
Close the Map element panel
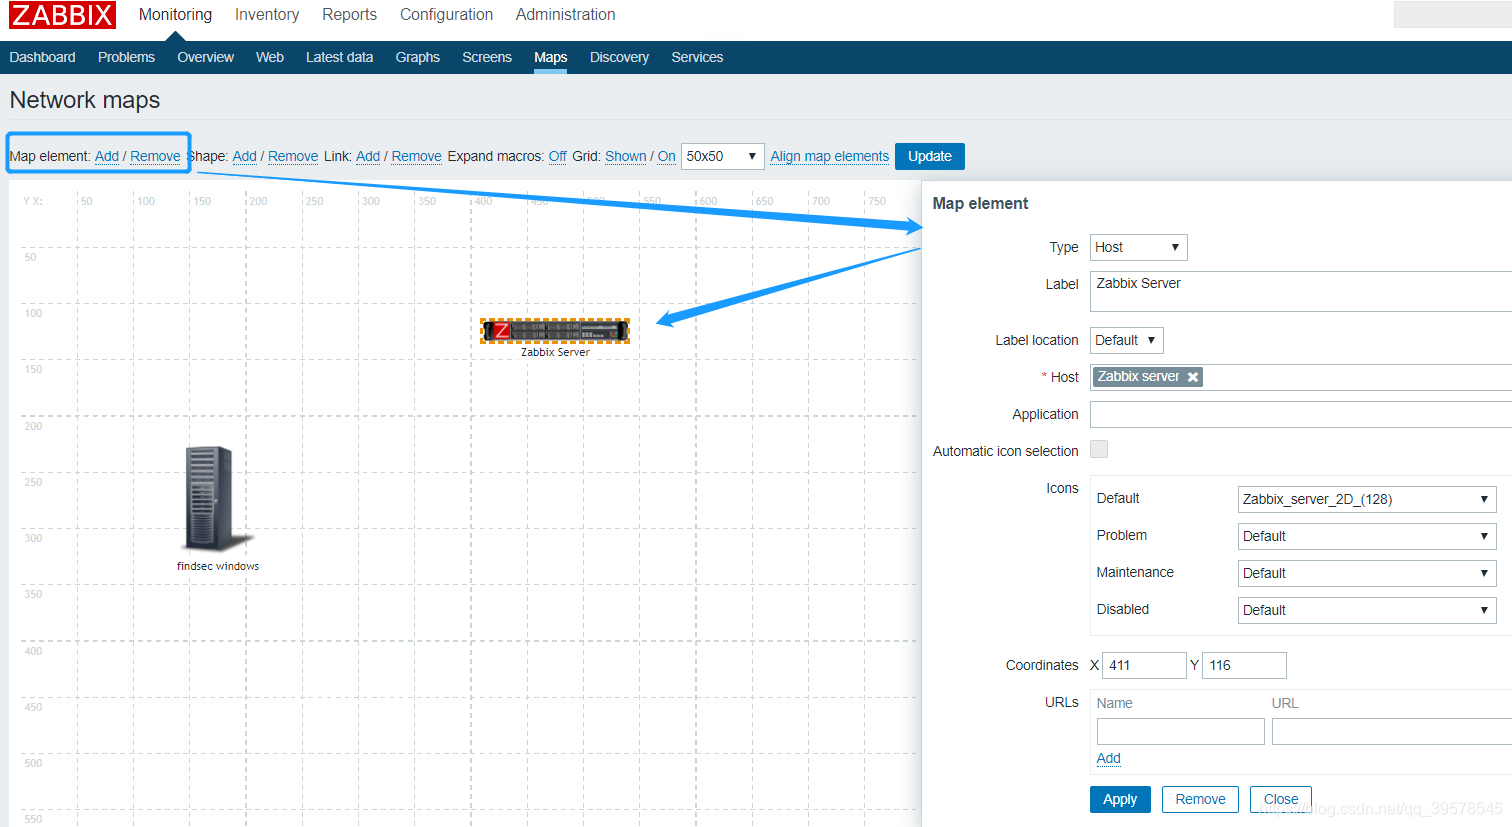[x=1281, y=799]
